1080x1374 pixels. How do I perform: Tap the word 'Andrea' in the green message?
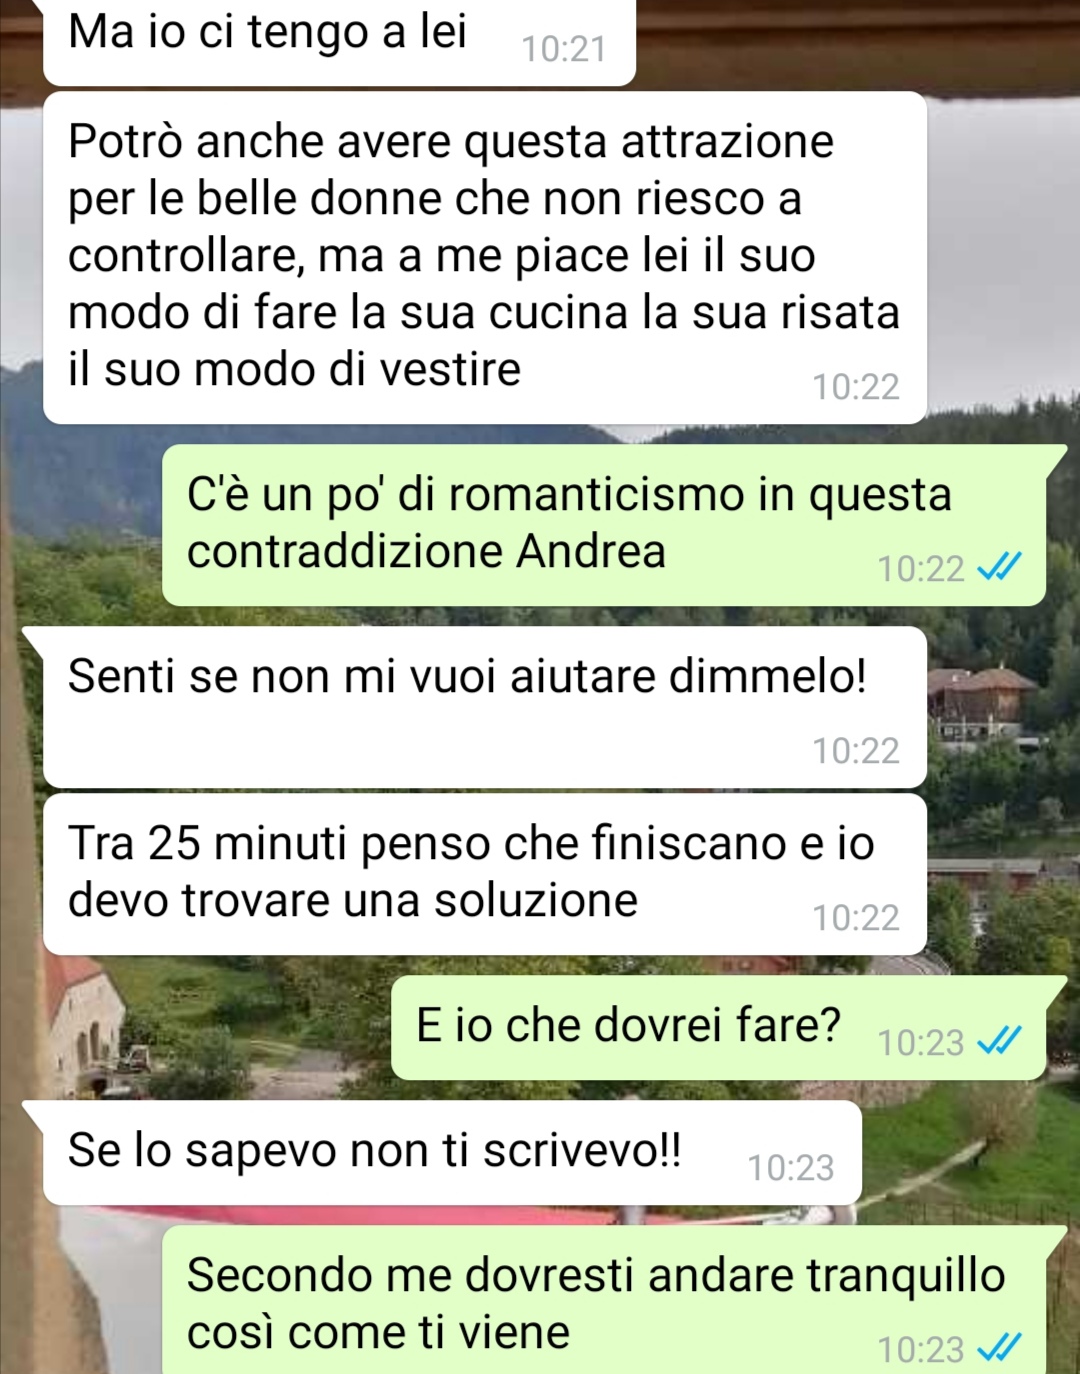(591, 551)
